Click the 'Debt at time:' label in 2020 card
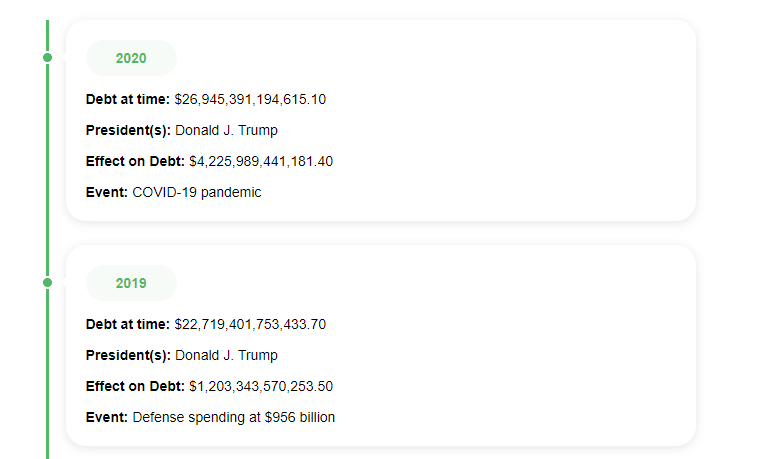This screenshot has width=784, height=459. [128, 100]
